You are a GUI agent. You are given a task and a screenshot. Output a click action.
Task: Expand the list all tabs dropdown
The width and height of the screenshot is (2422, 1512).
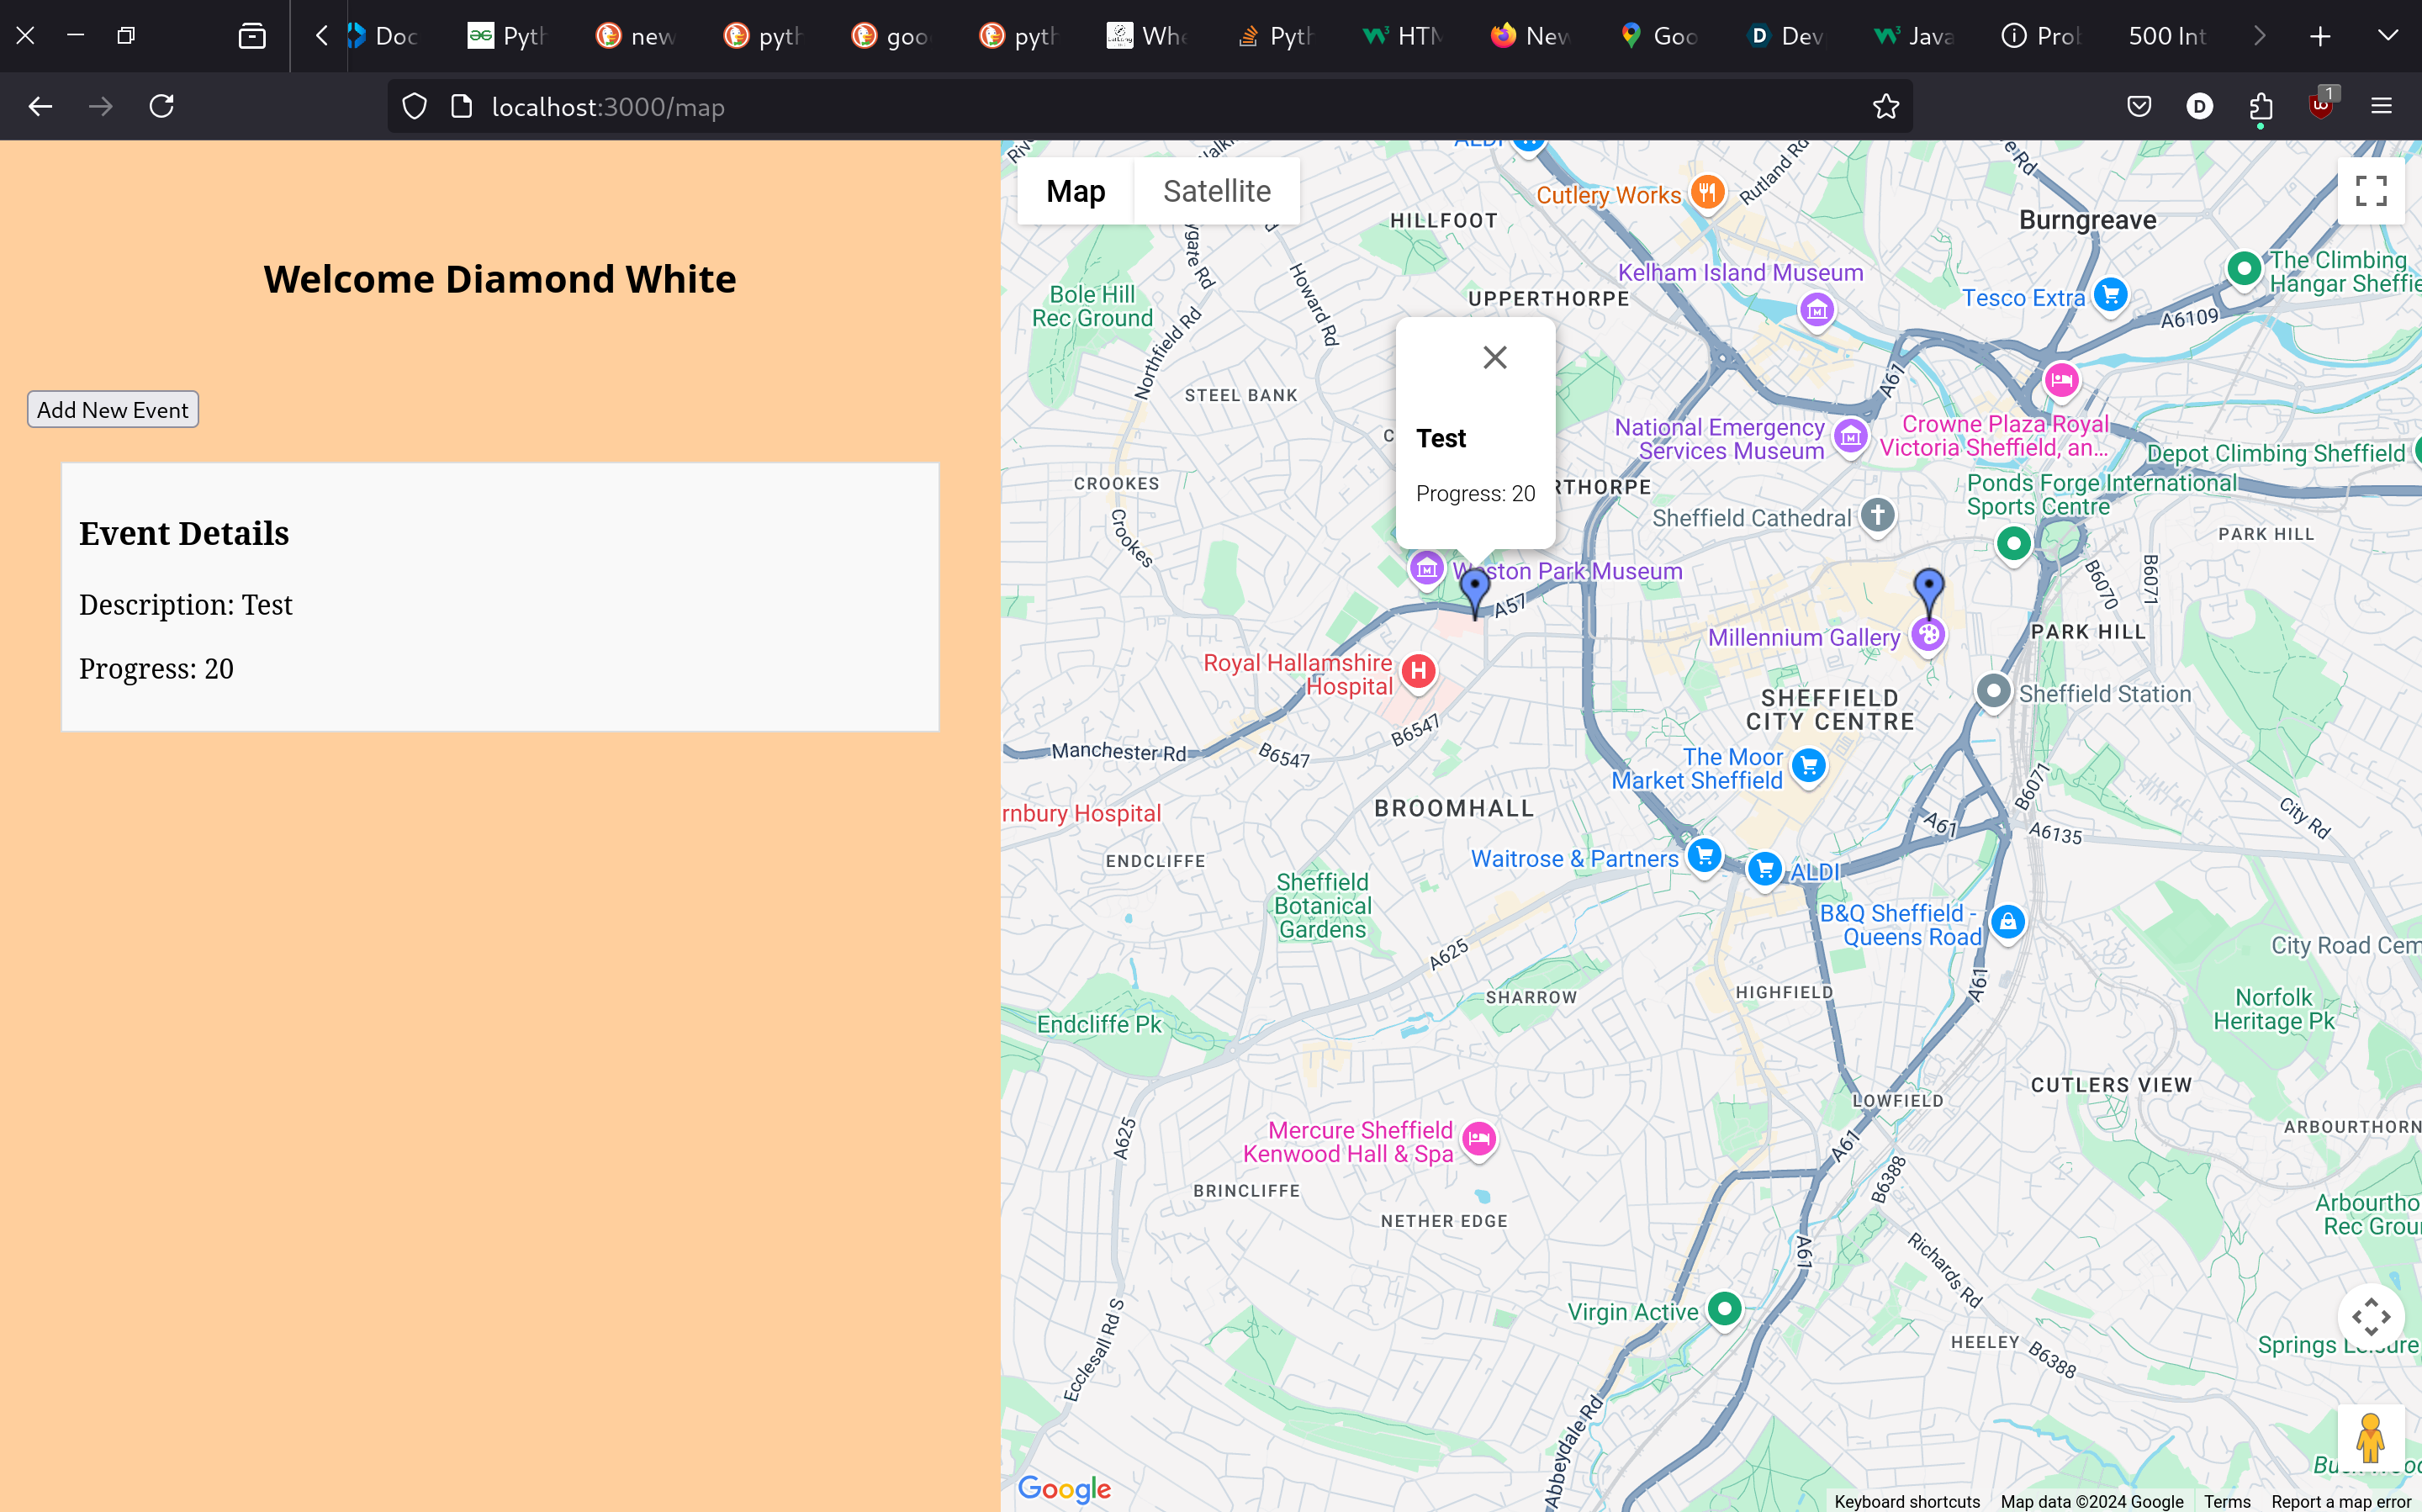point(2387,36)
